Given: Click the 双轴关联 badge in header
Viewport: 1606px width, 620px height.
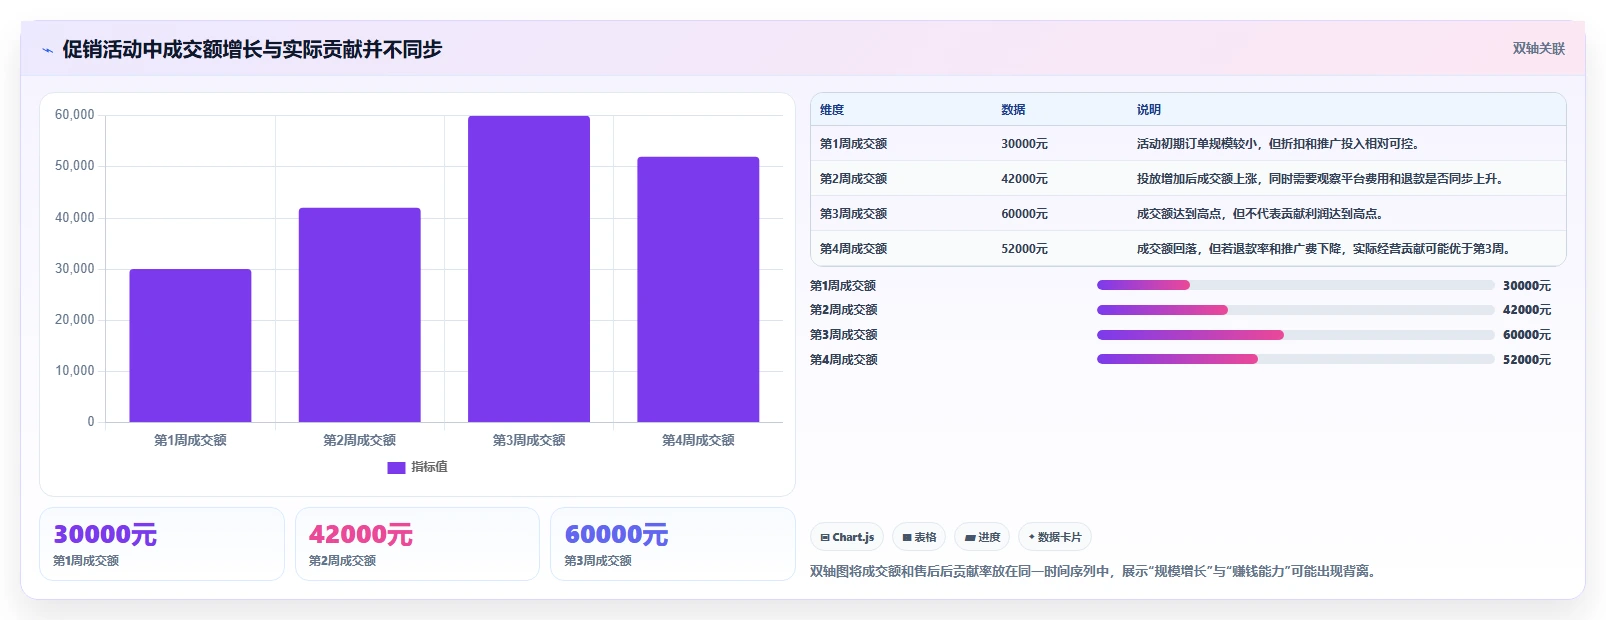Looking at the screenshot, I should tap(1538, 49).
